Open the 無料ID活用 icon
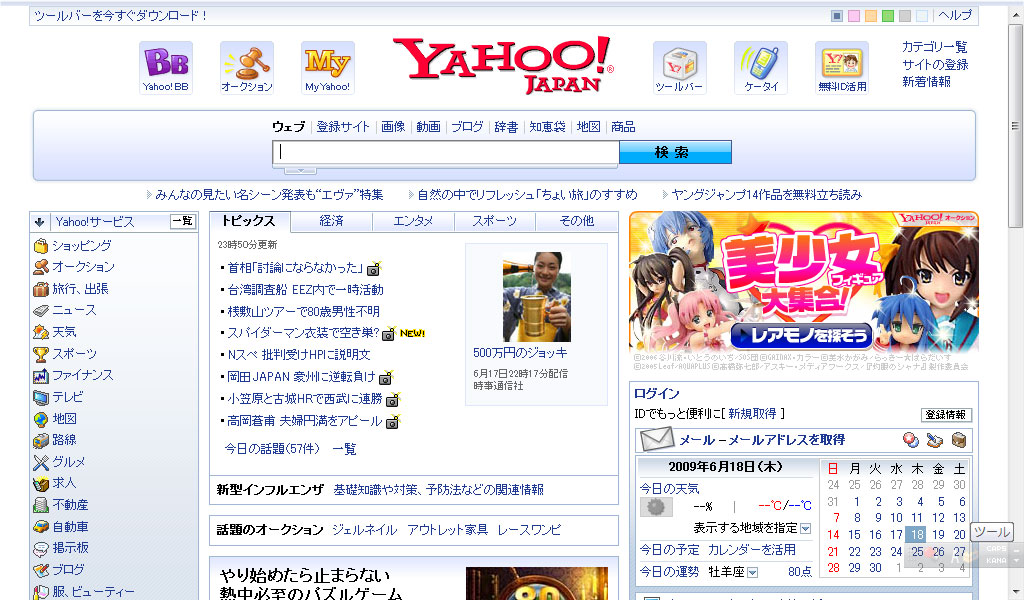Viewport: 1024px width, 600px height. click(842, 68)
